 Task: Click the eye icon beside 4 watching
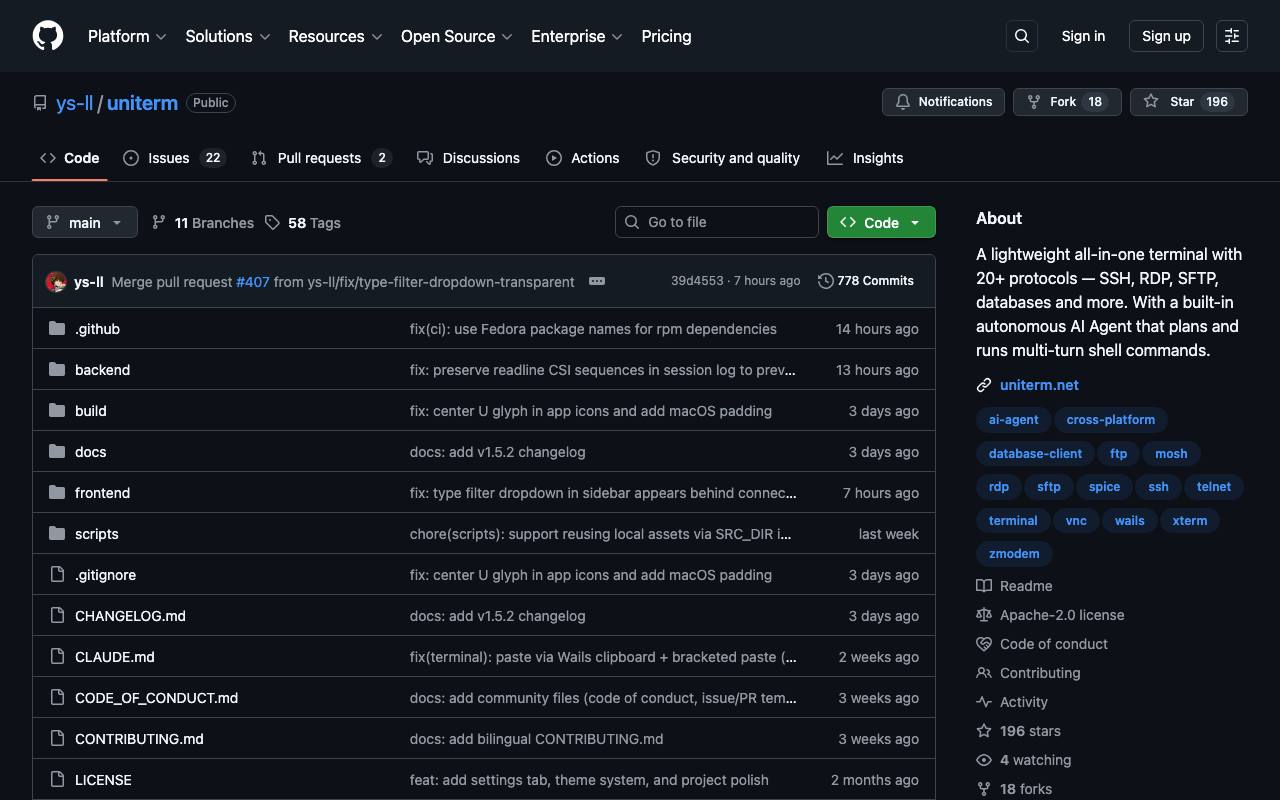coord(984,760)
